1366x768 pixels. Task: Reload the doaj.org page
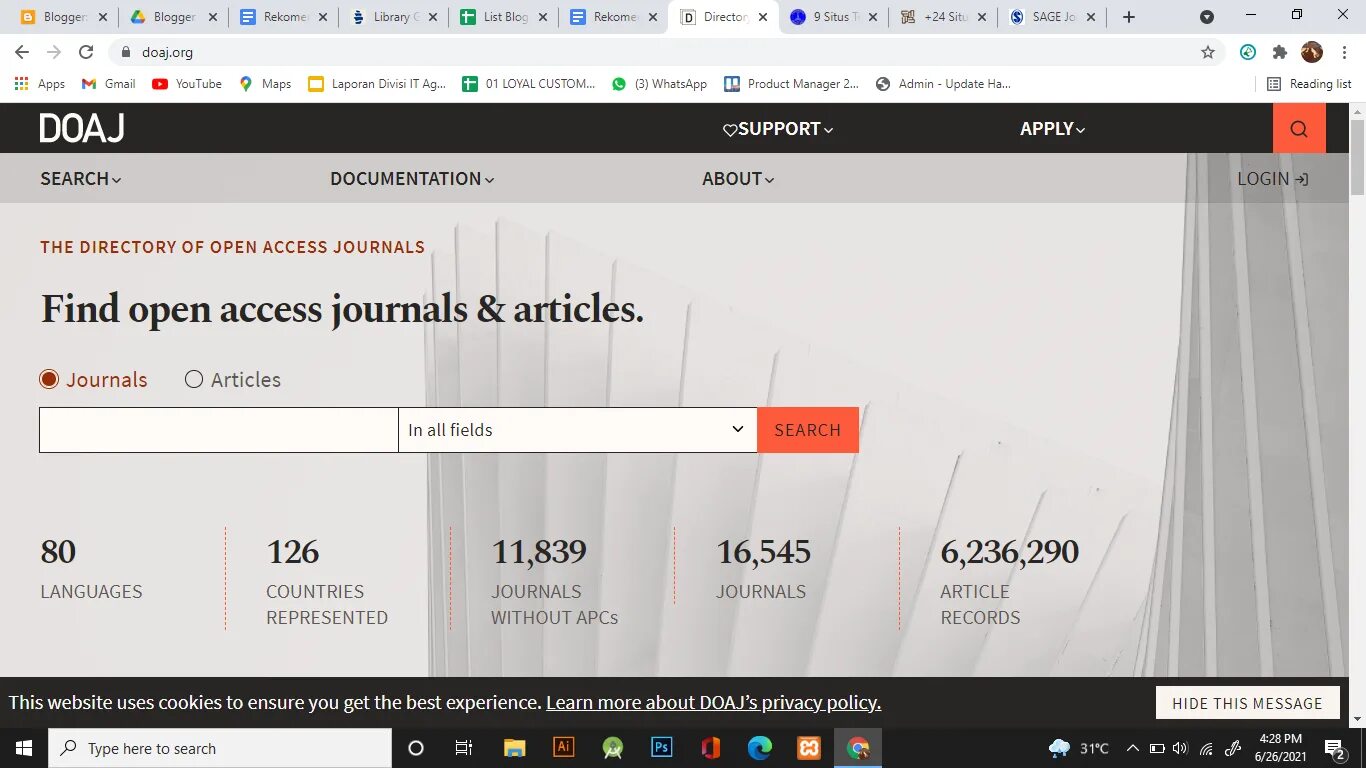click(86, 52)
